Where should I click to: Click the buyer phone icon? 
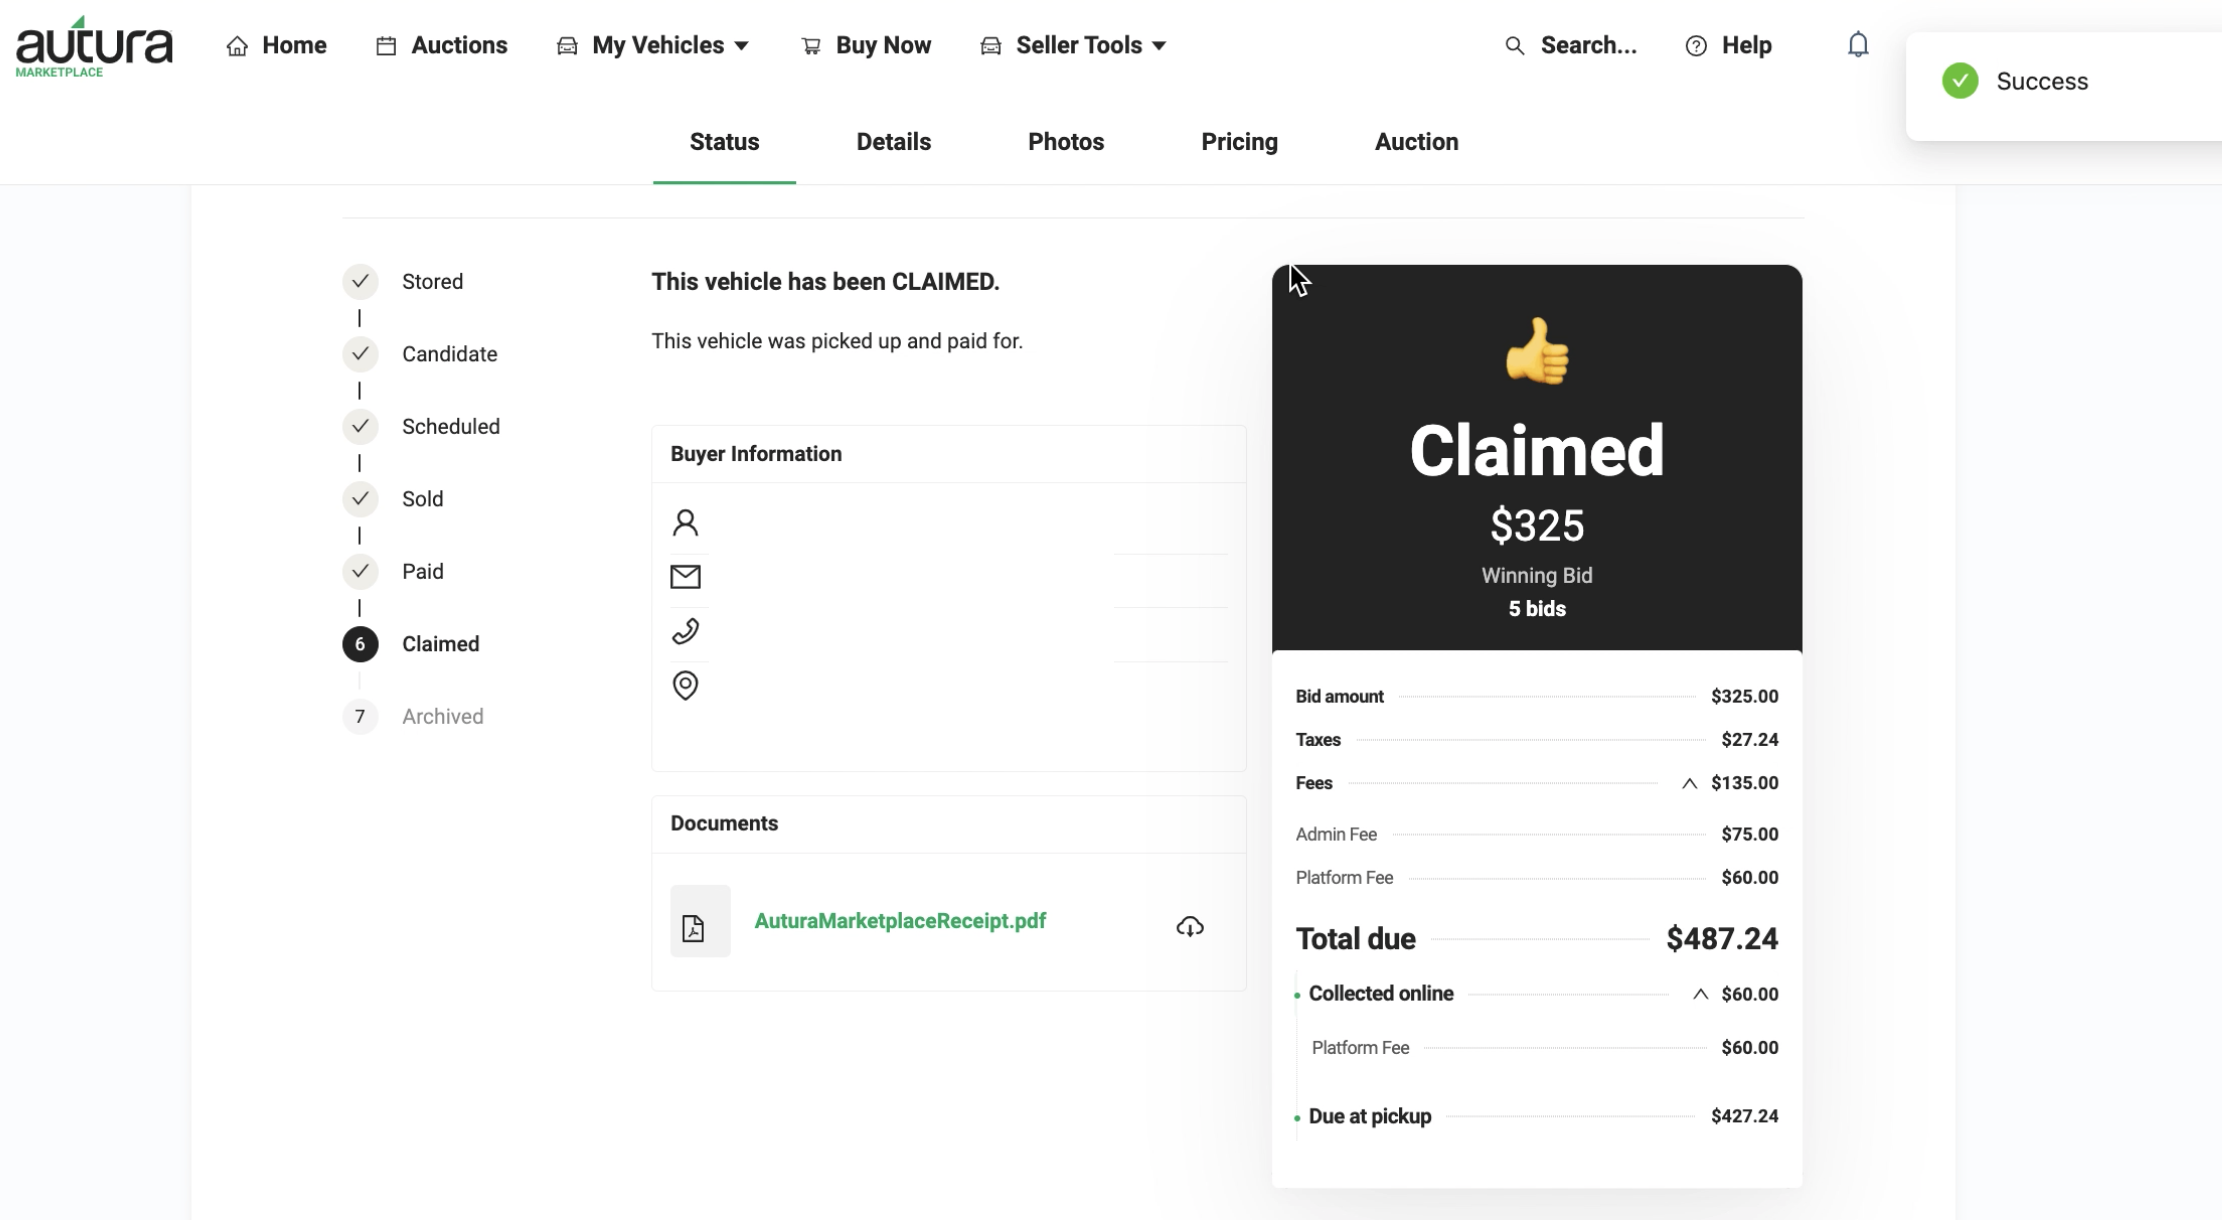(685, 631)
